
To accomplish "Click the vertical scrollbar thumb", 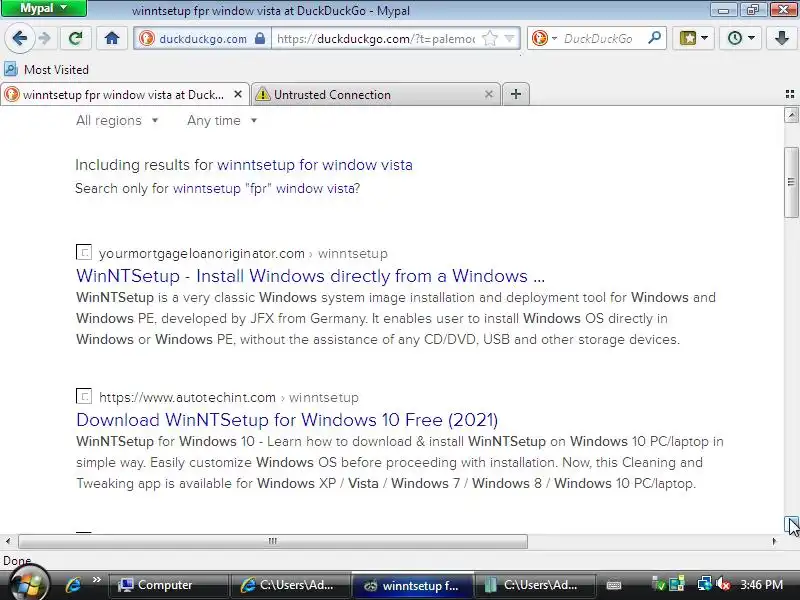I will (791, 182).
